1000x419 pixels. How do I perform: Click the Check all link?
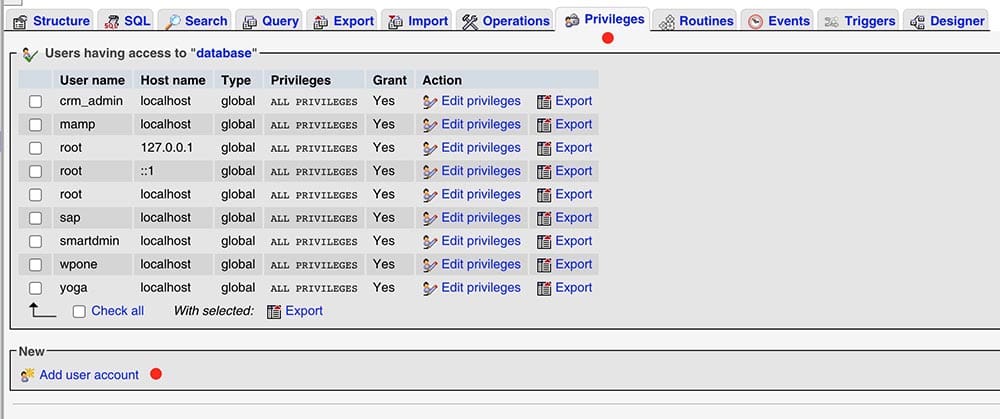point(117,311)
